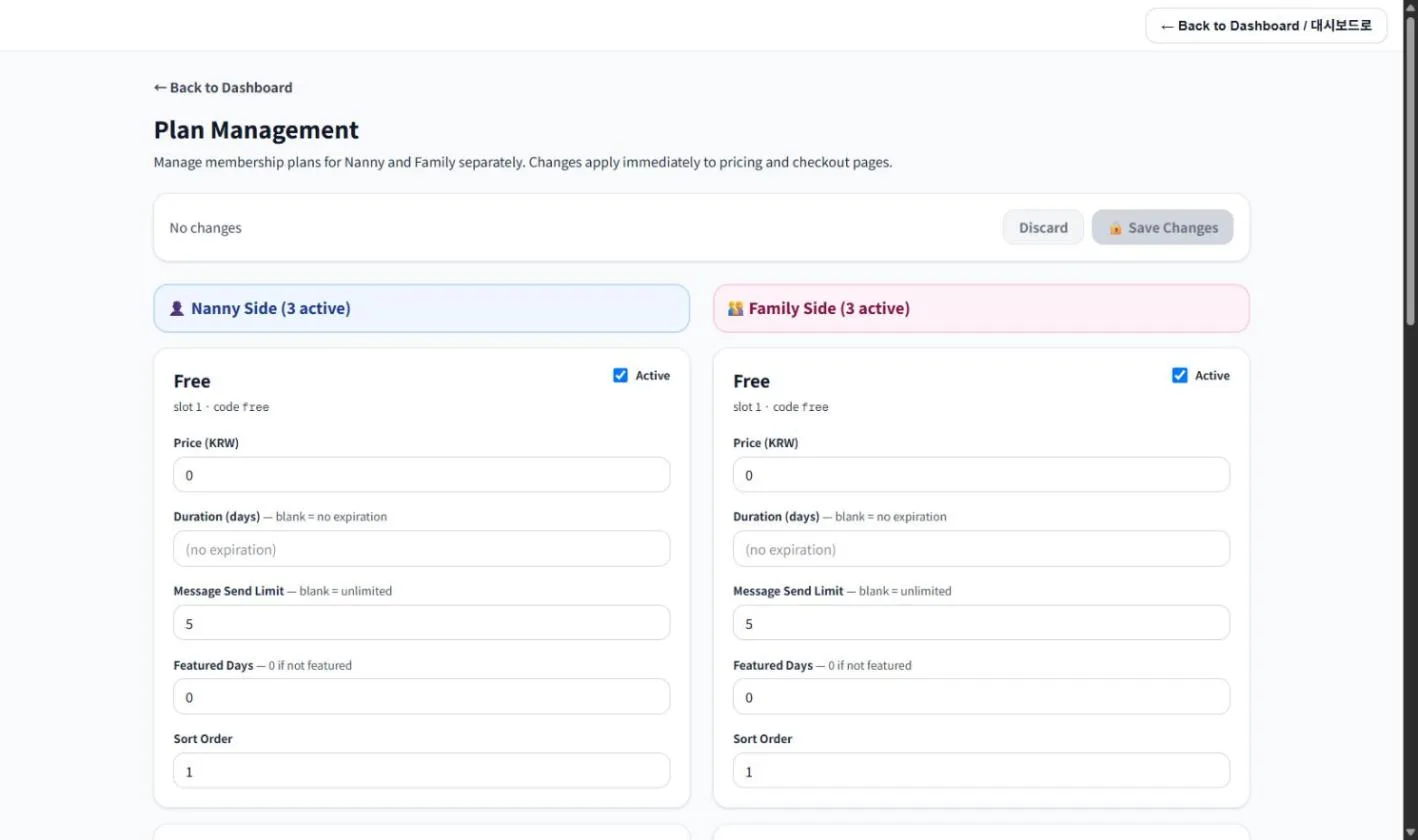Viewport: 1418px width, 840px height.
Task: Click the Discard button
Action: coord(1043,228)
